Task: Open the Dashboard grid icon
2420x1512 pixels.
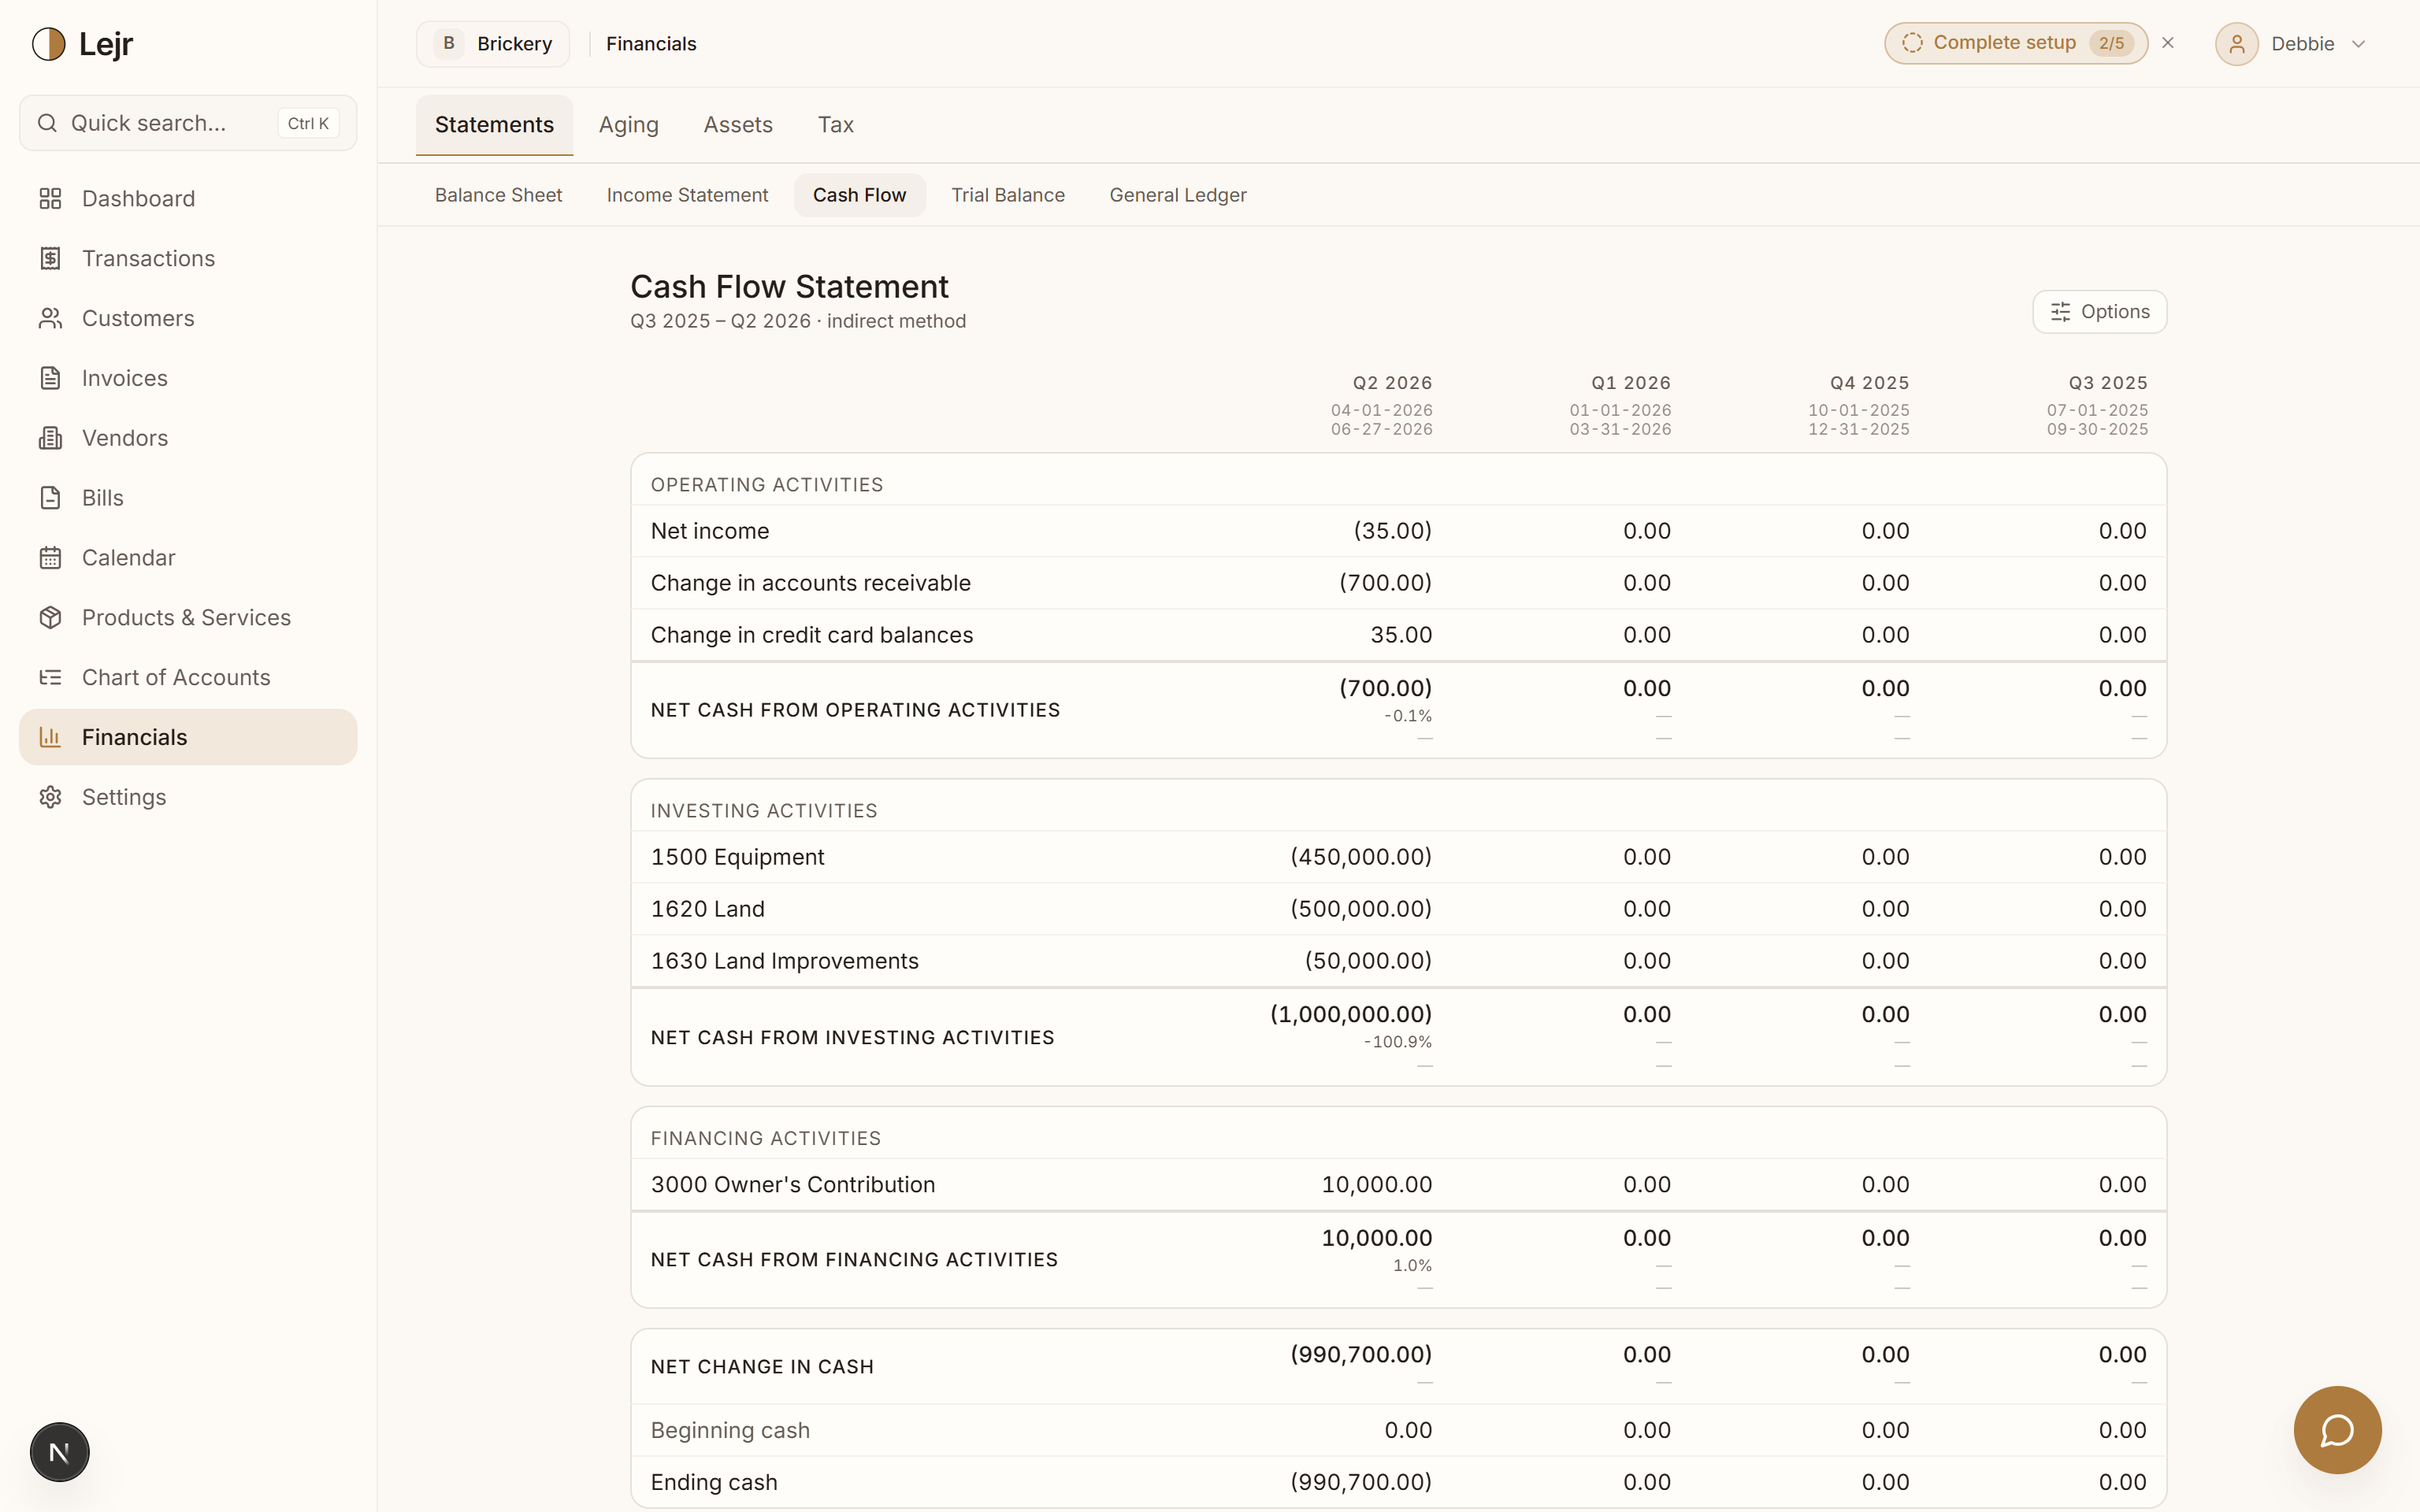Action: point(50,198)
